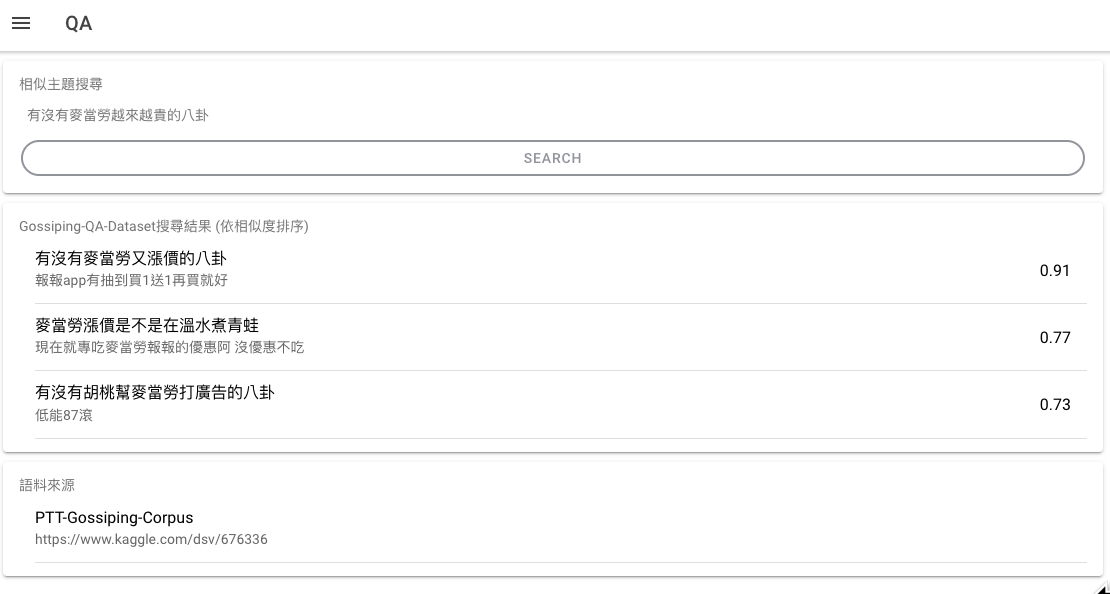This screenshot has height=594, width=1110.
Task: Select the 0.91 similarity score
Action: [x=1055, y=270]
